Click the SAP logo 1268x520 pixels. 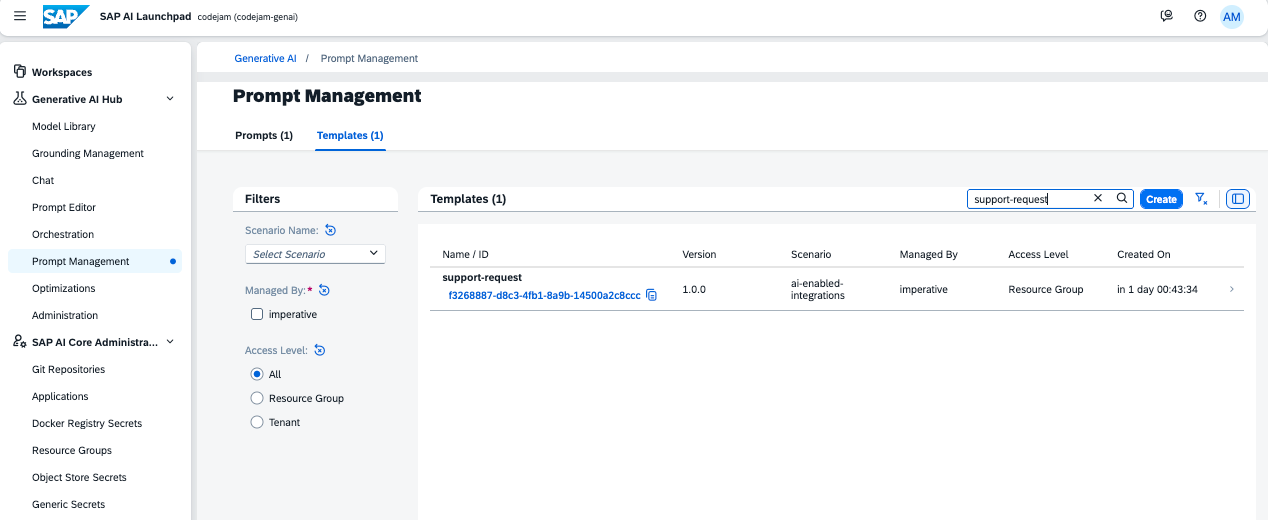(x=66, y=16)
